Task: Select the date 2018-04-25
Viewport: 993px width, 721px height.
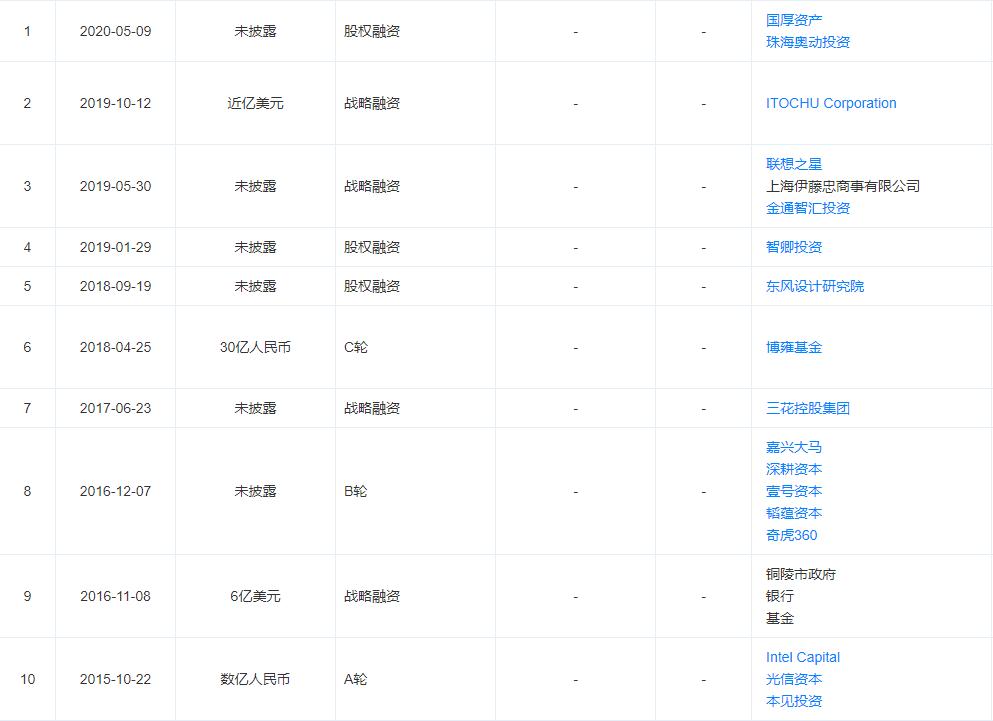Action: [x=115, y=347]
